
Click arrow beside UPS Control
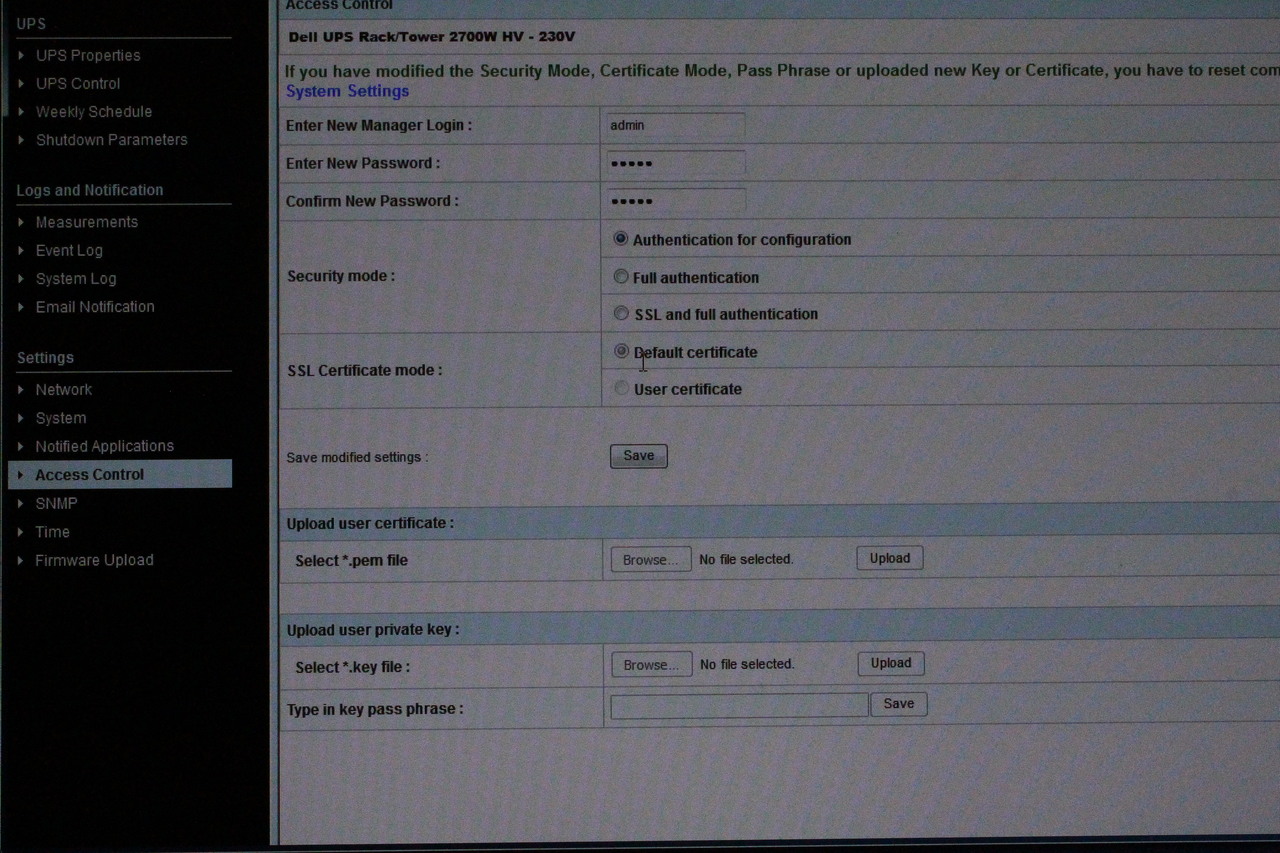[21, 83]
